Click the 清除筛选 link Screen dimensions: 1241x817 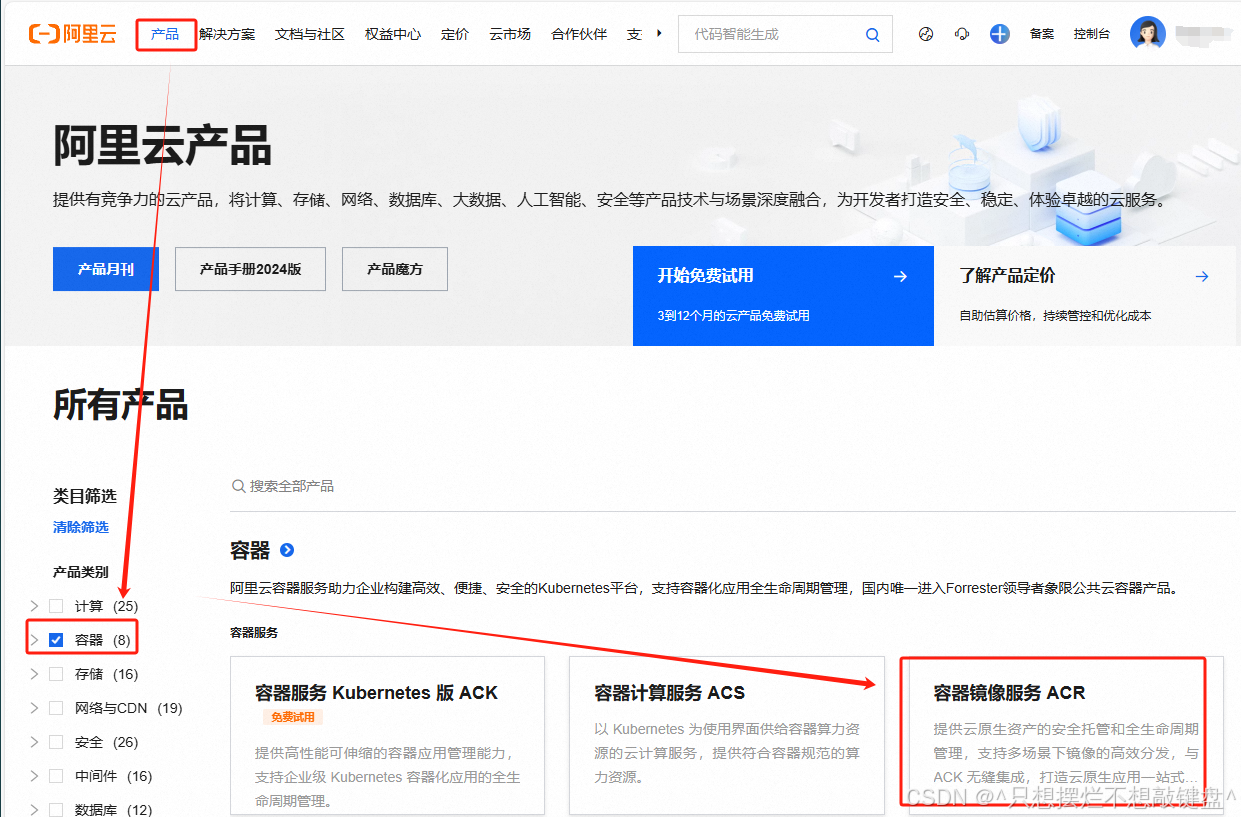(x=81, y=527)
